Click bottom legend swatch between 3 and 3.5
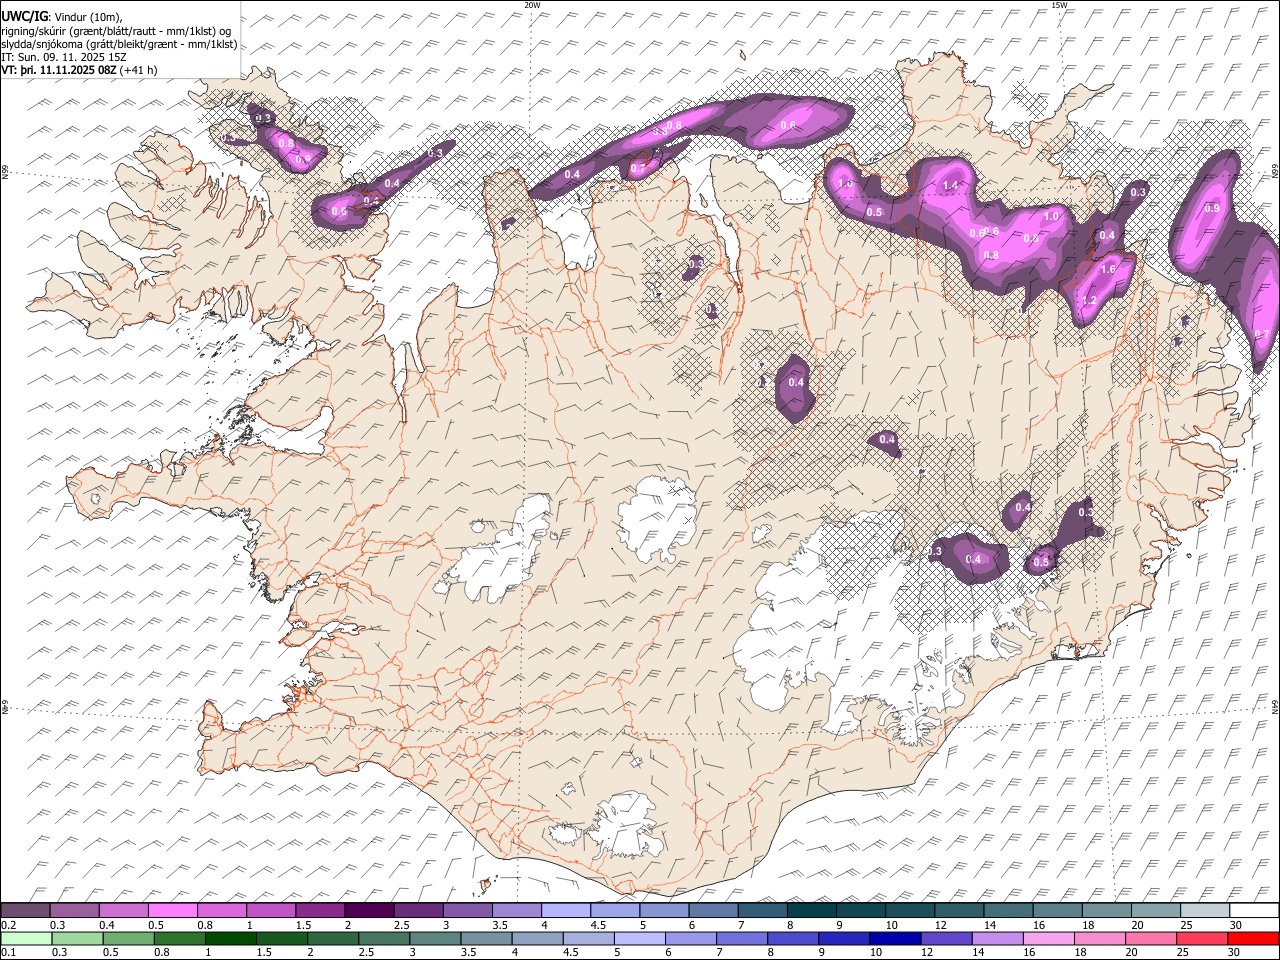This screenshot has width=1280, height=960. pyautogui.click(x=435, y=938)
